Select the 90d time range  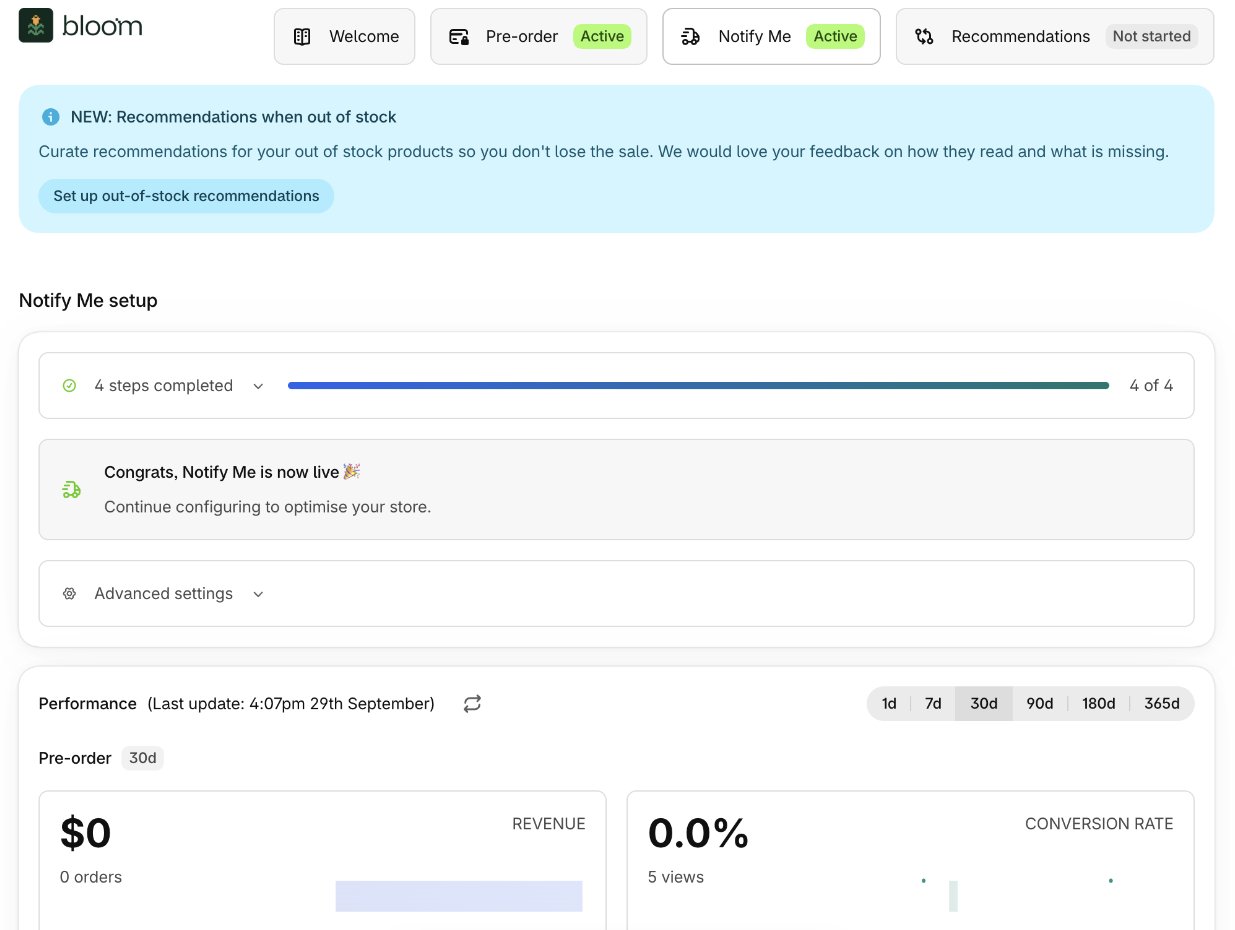pos(1040,704)
